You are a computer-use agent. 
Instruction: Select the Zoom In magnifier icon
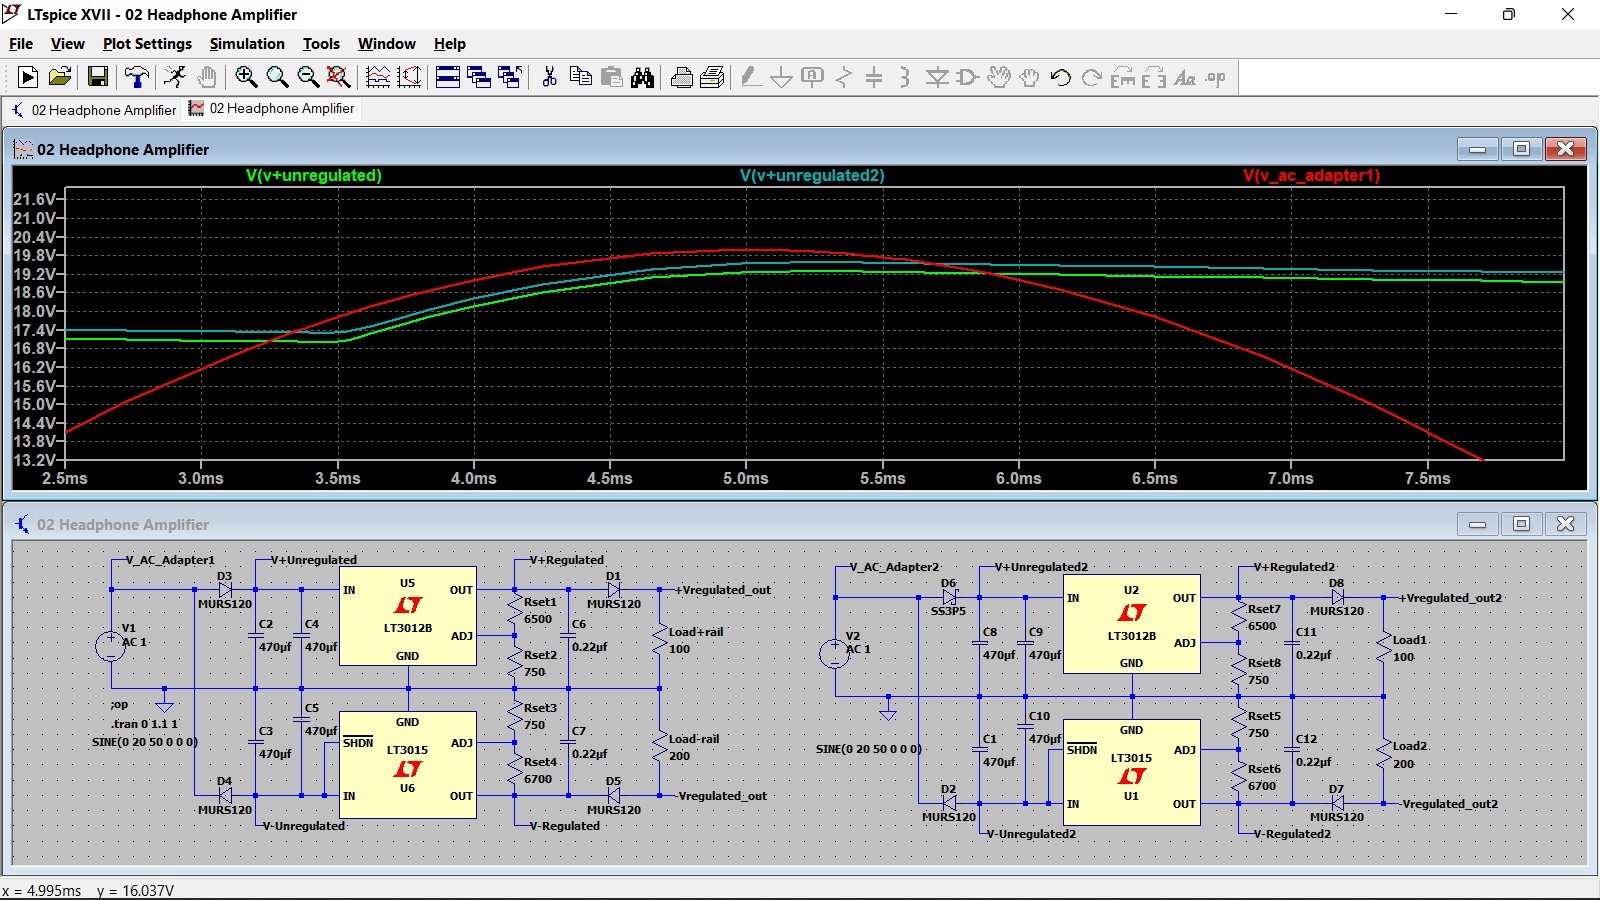[x=246, y=77]
